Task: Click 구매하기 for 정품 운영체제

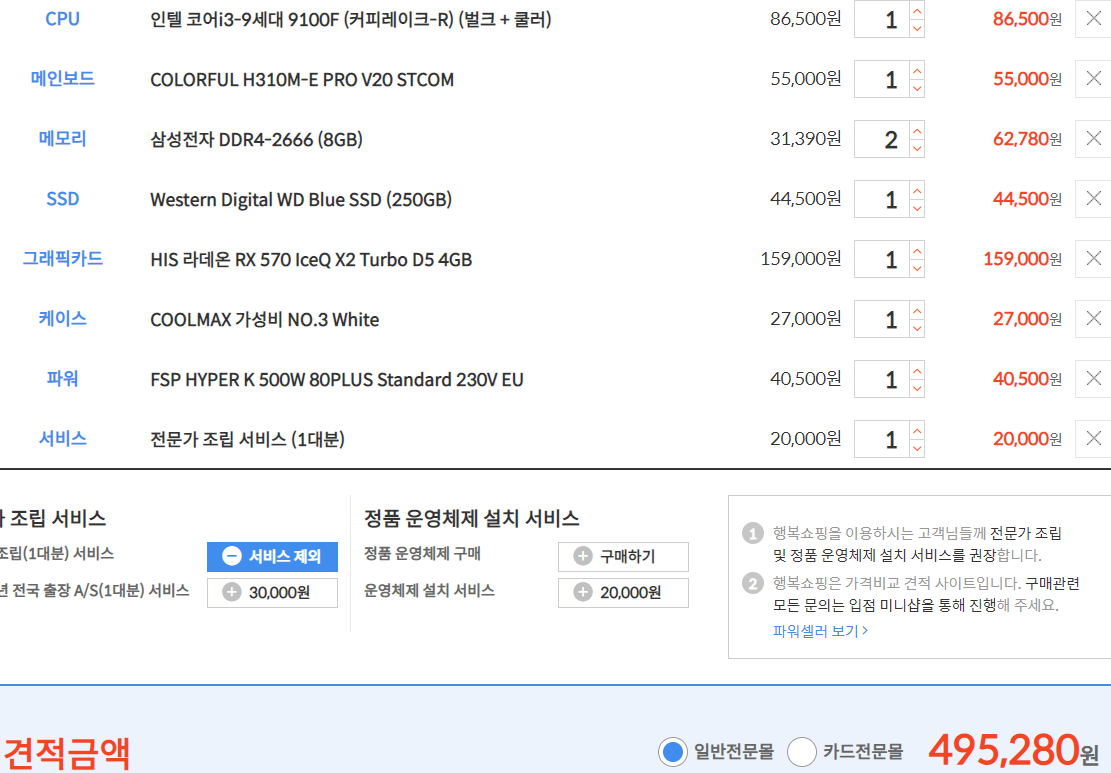Action: click(623, 556)
